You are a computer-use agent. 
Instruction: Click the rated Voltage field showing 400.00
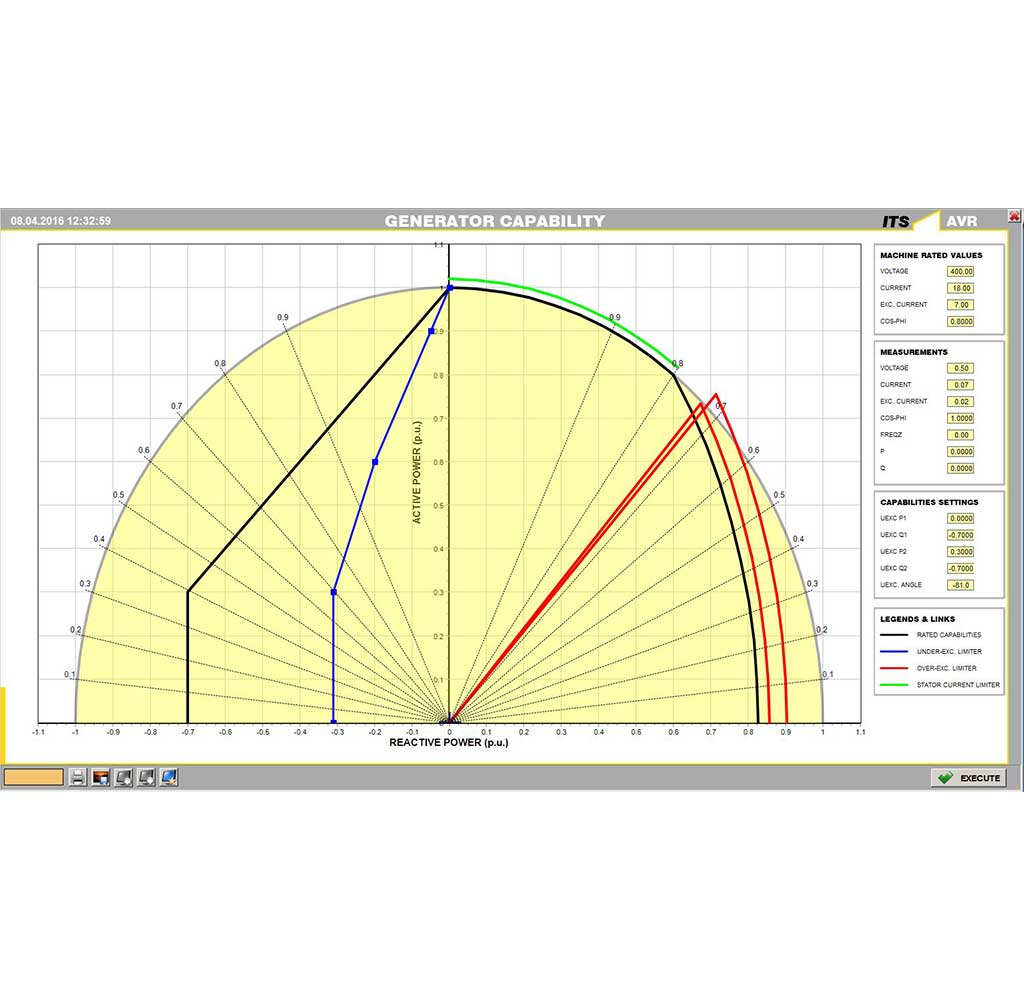[x=960, y=271]
